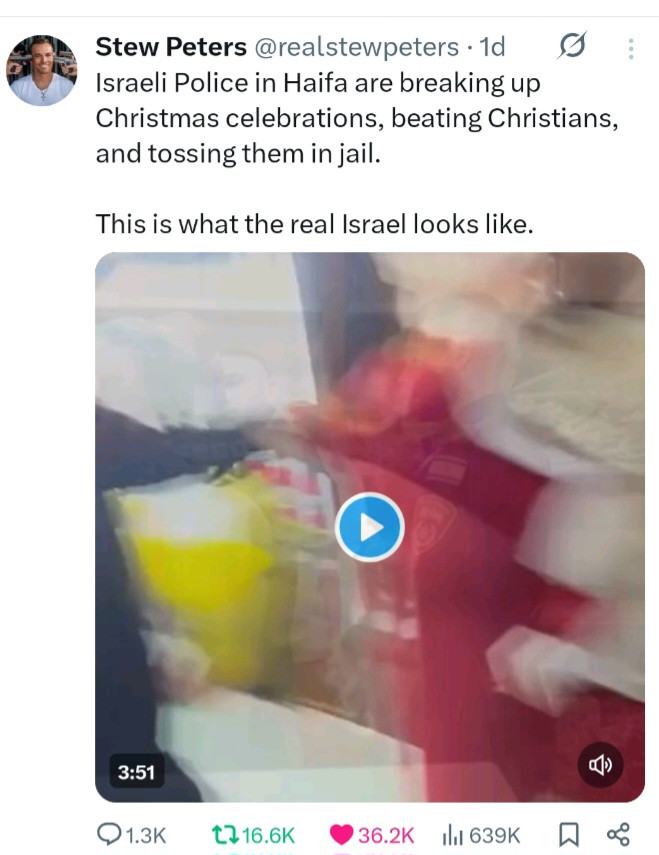Open the three-dot more options menu
This screenshot has width=659, height=855.
pos(631,49)
